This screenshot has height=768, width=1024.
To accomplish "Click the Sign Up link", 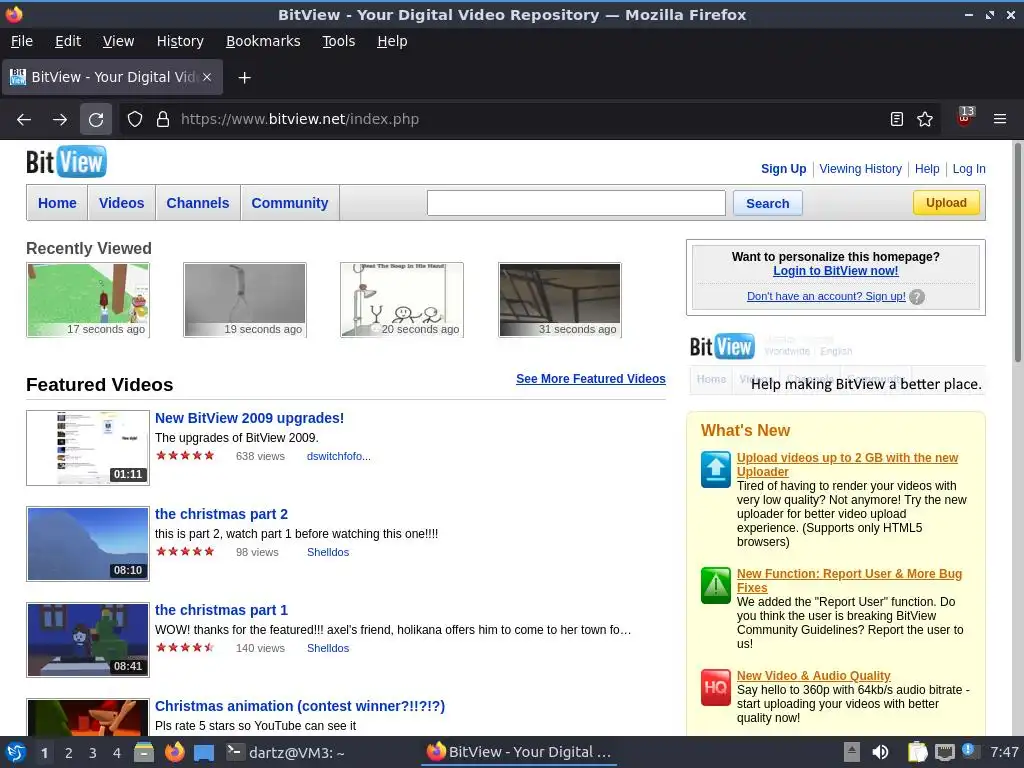I will [783, 169].
